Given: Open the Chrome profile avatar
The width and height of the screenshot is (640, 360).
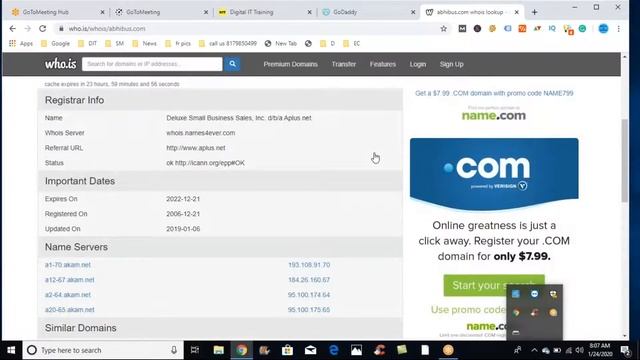Looking at the screenshot, I should [x=603, y=29].
